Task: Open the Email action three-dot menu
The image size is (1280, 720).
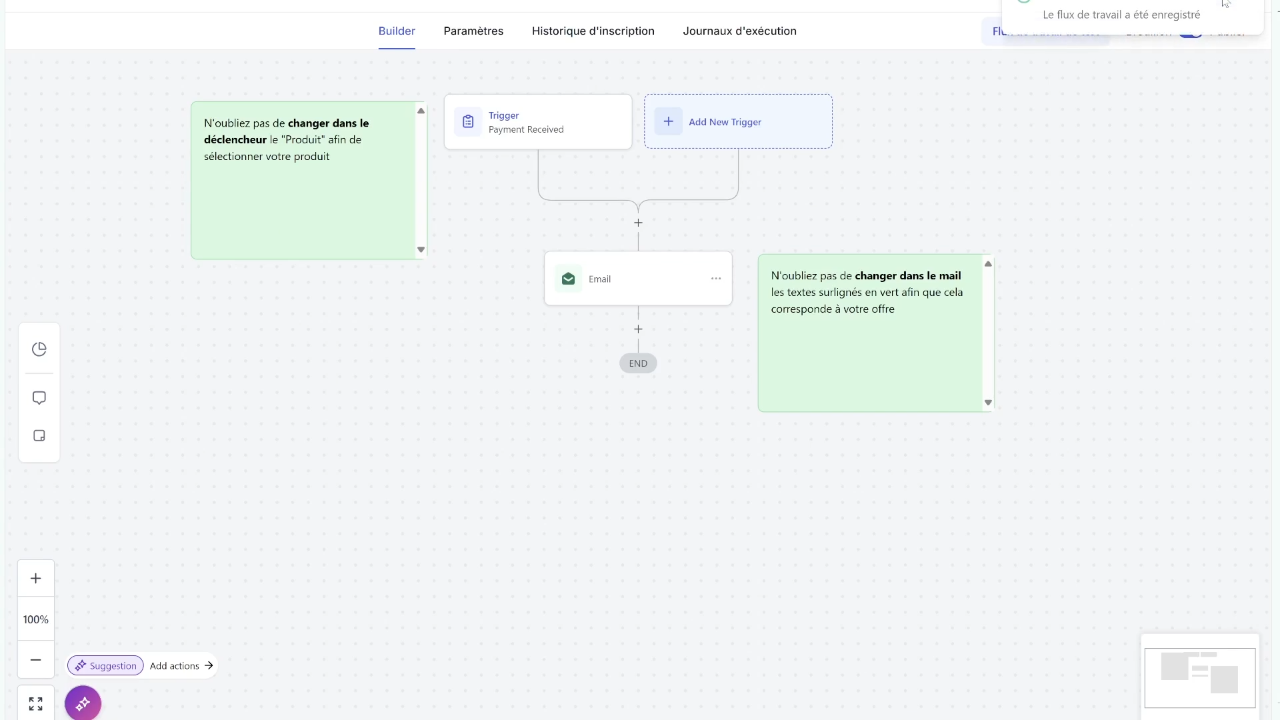Action: click(x=716, y=279)
